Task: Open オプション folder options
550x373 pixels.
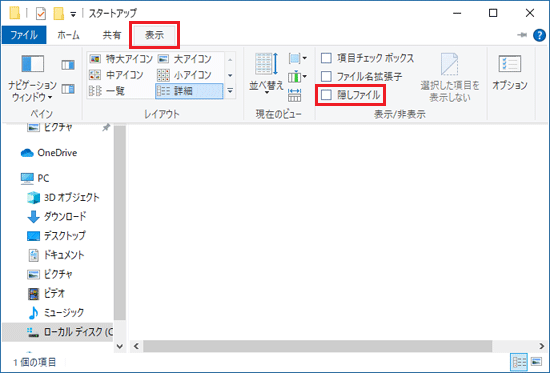Action: click(x=510, y=73)
